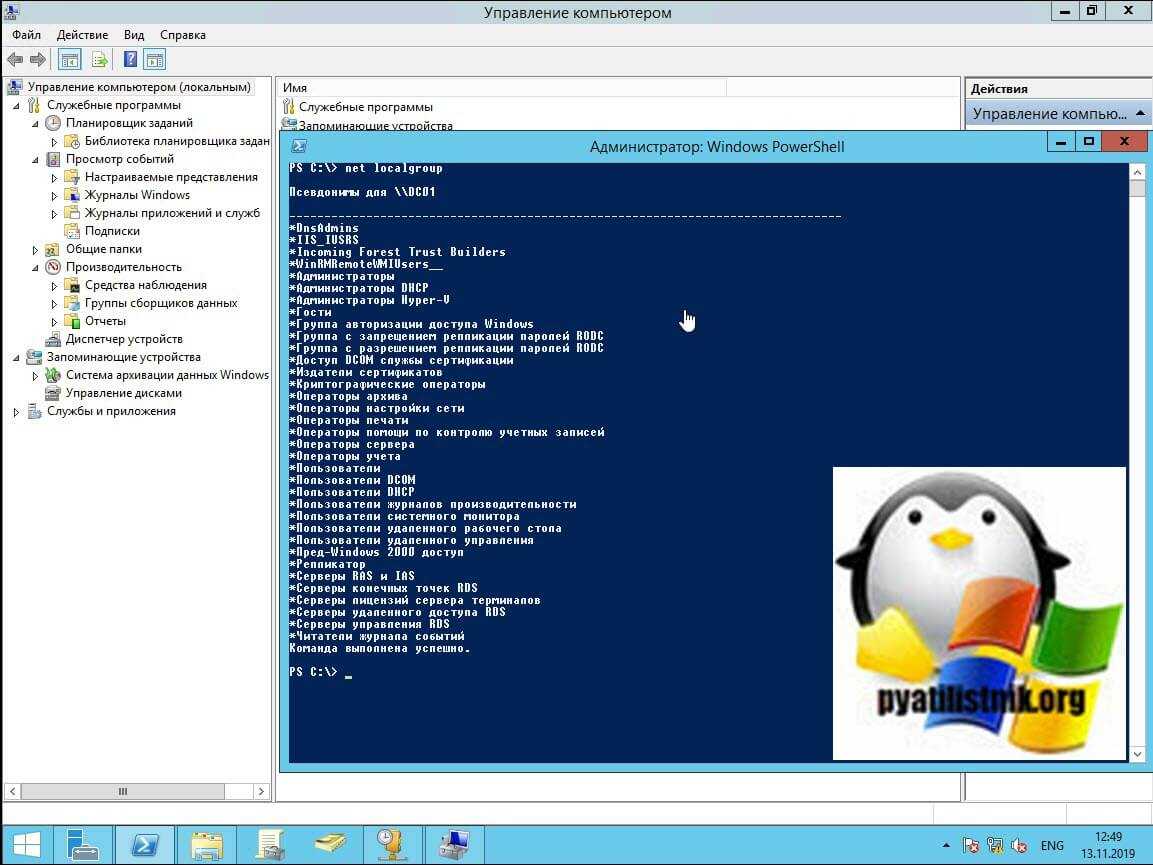
Task: Expand the Службы и приложения node
Action: tap(16, 412)
